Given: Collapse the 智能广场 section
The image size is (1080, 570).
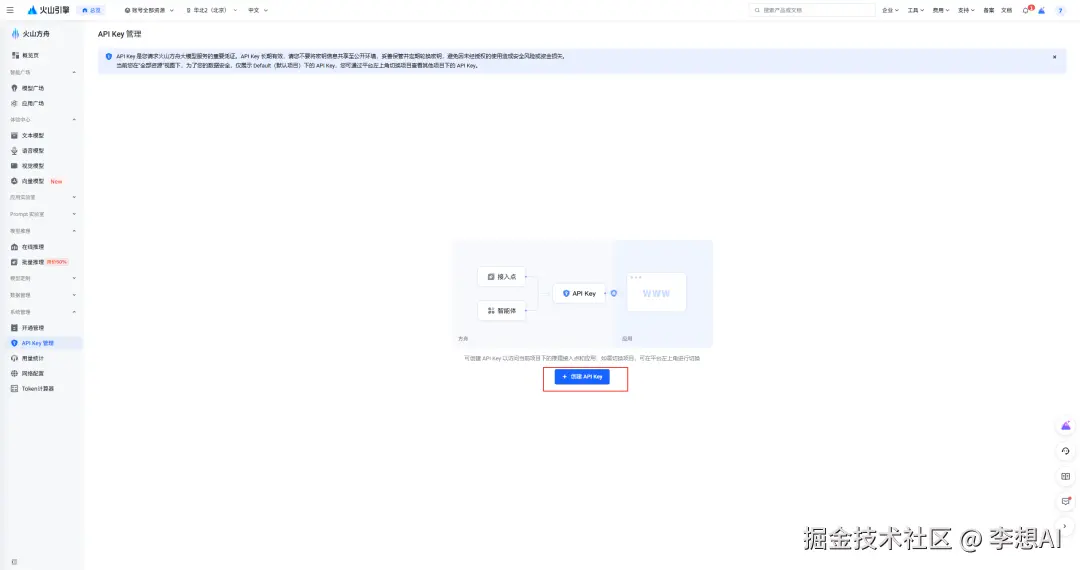Looking at the screenshot, I should (x=74, y=72).
